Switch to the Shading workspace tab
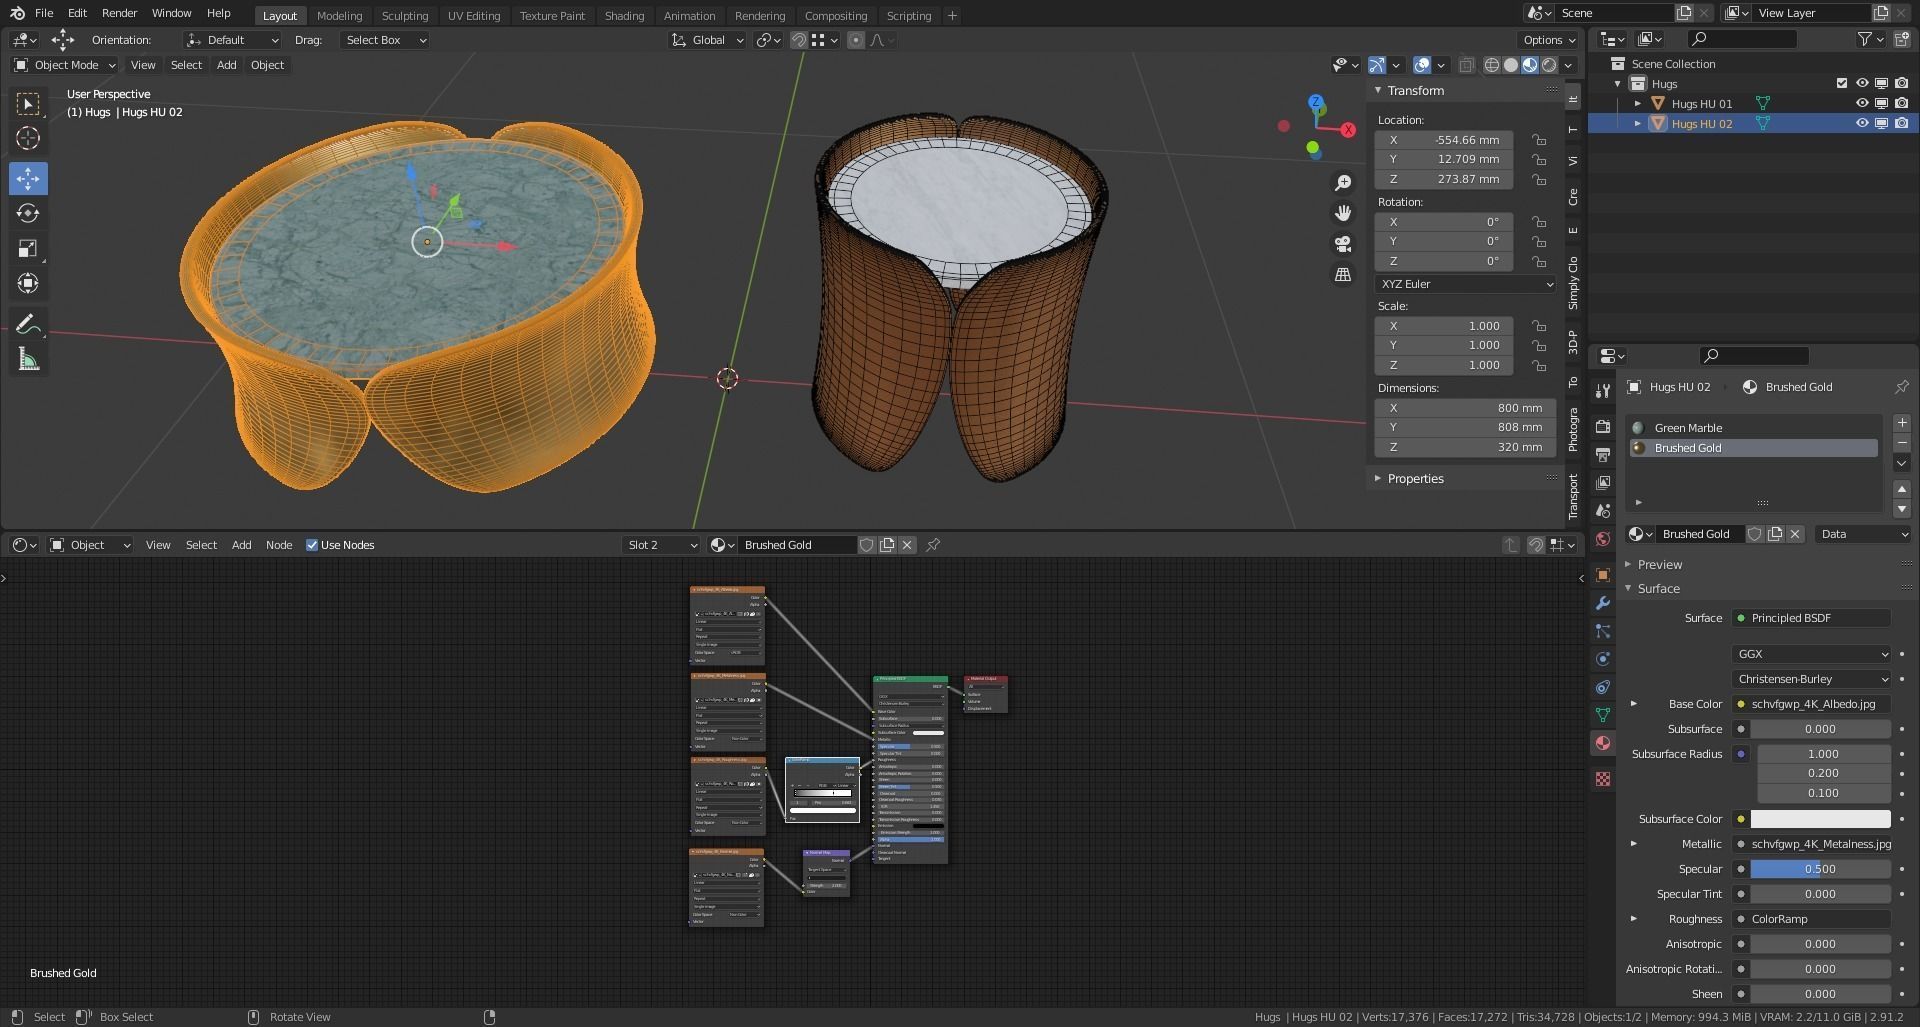 pos(624,15)
